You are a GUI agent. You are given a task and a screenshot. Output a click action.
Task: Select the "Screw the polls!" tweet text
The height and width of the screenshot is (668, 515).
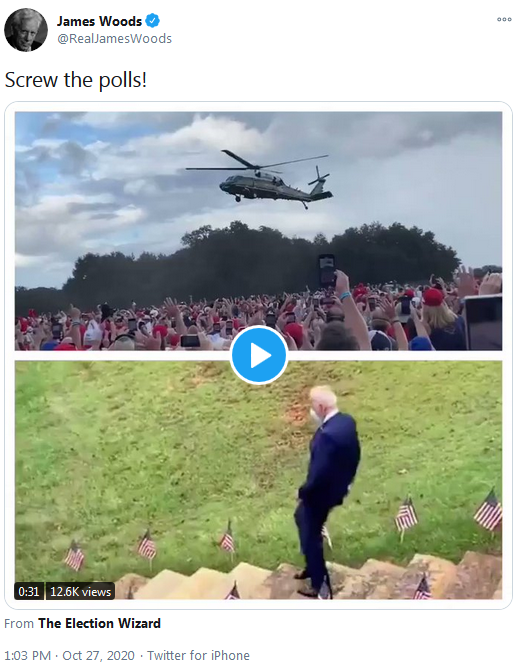pos(76,80)
